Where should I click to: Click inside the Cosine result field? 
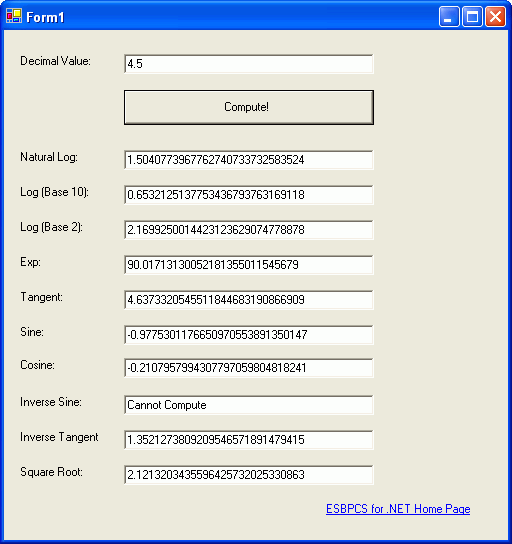pos(249,368)
